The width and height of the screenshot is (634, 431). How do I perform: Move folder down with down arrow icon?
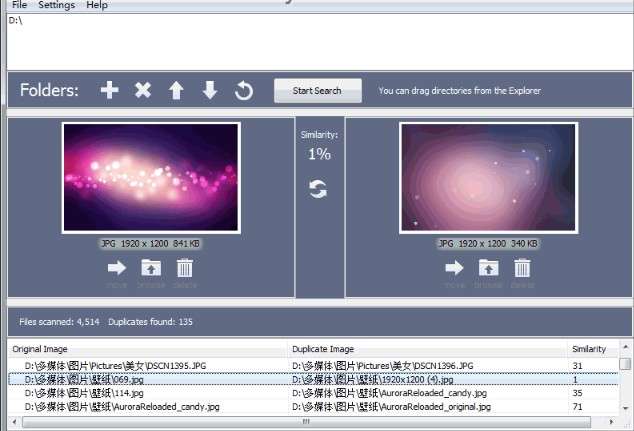click(x=209, y=90)
